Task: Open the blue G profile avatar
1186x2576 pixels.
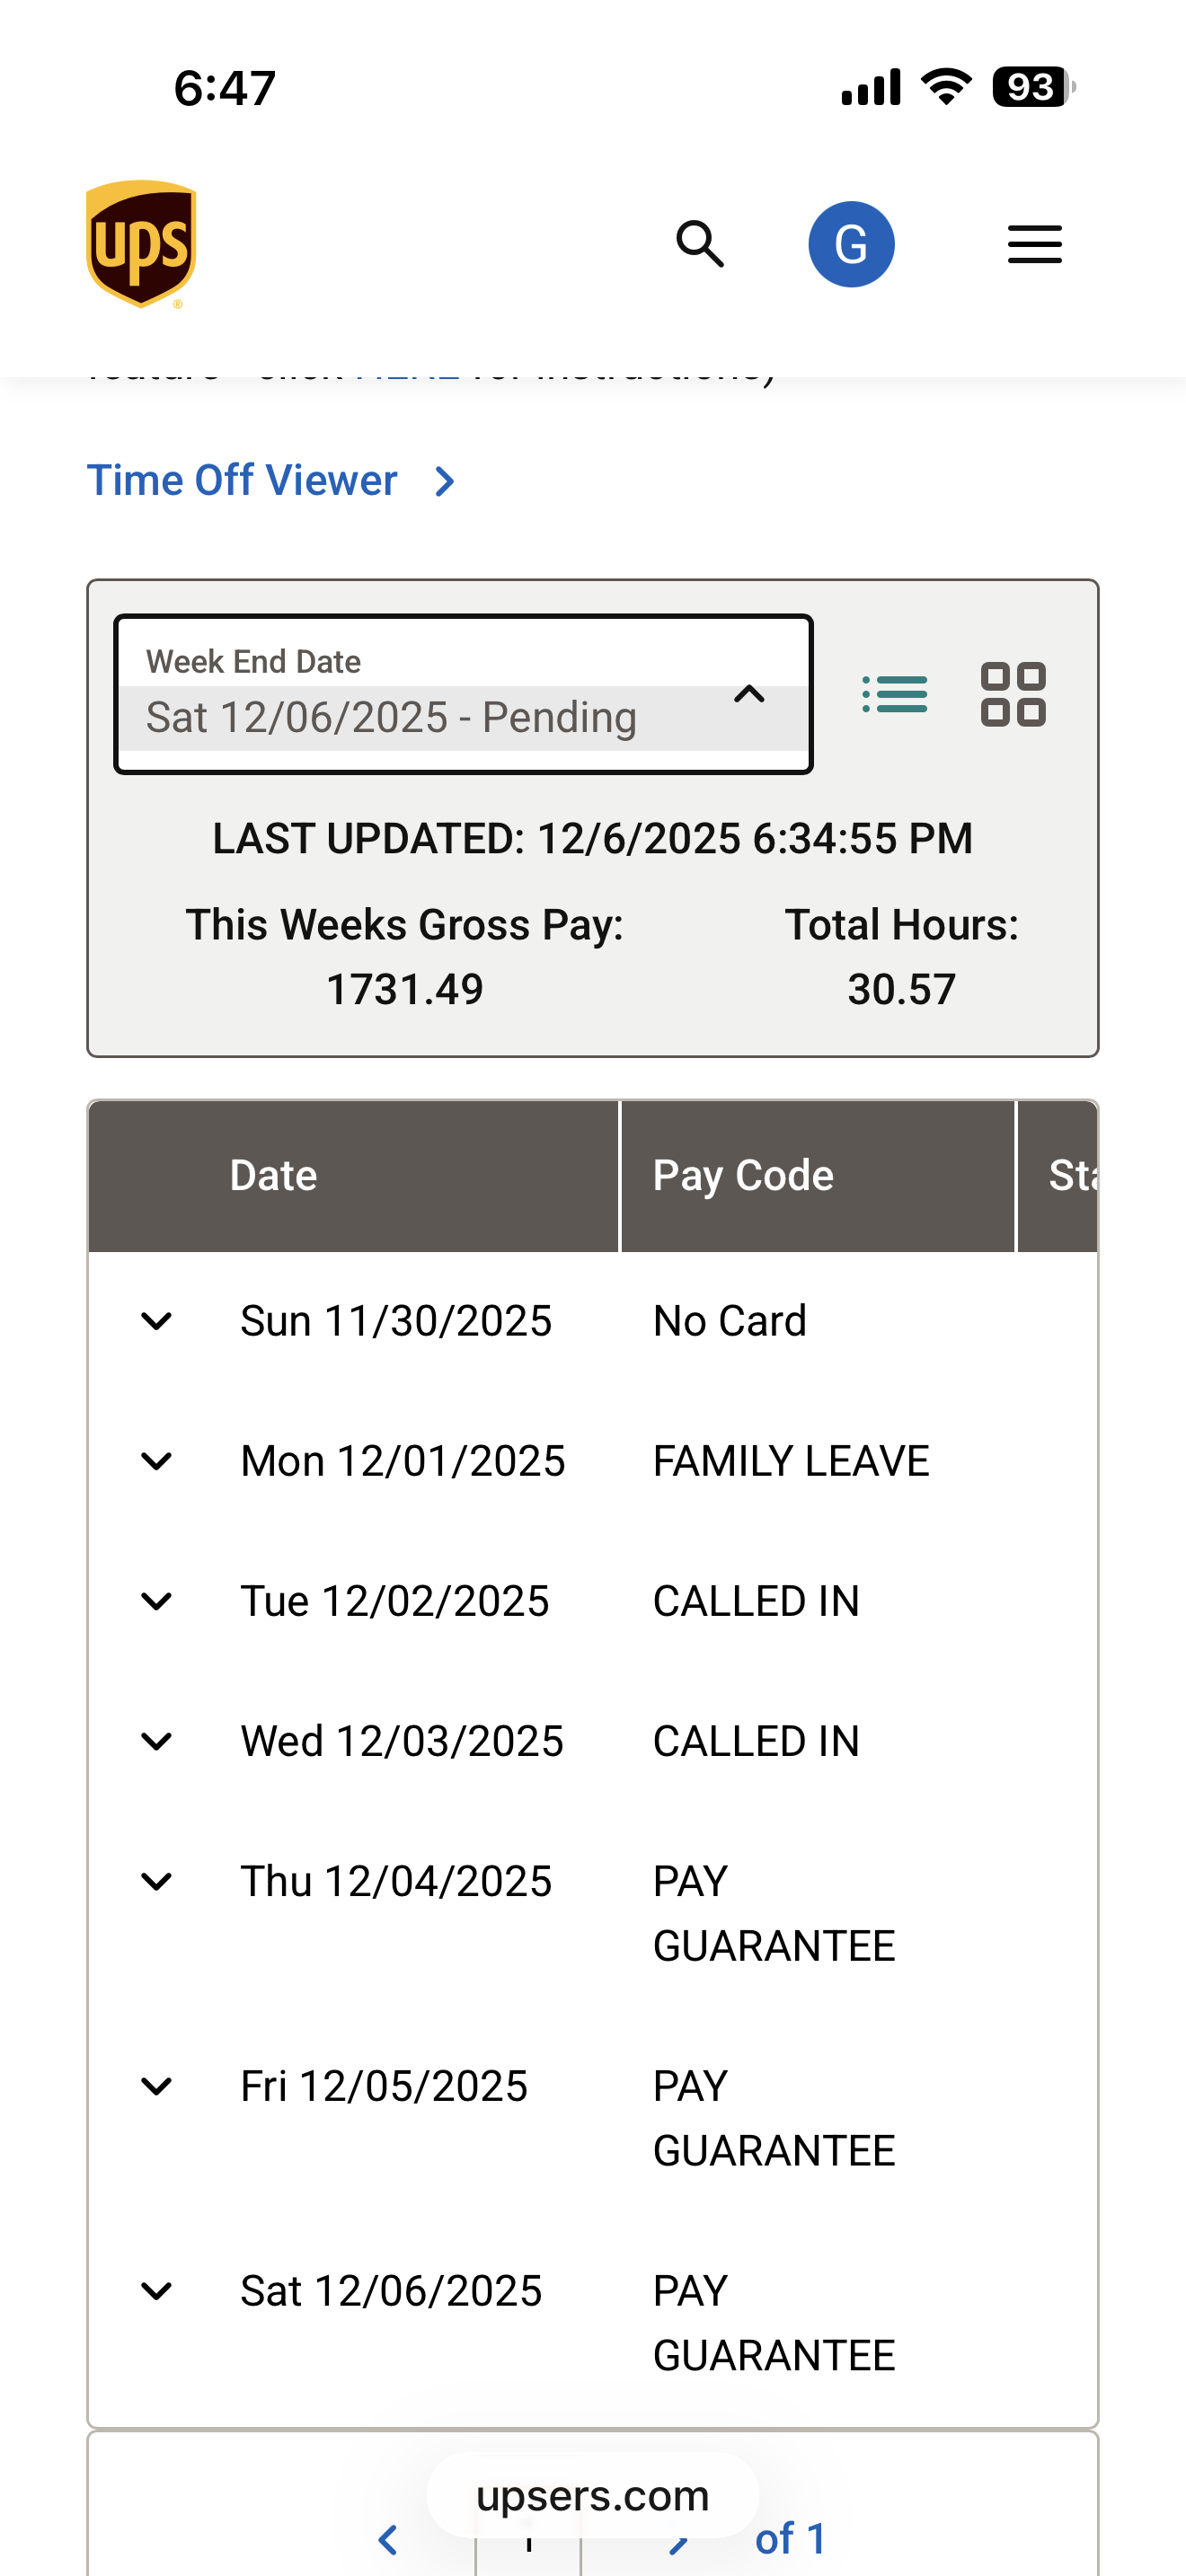Action: (x=851, y=244)
